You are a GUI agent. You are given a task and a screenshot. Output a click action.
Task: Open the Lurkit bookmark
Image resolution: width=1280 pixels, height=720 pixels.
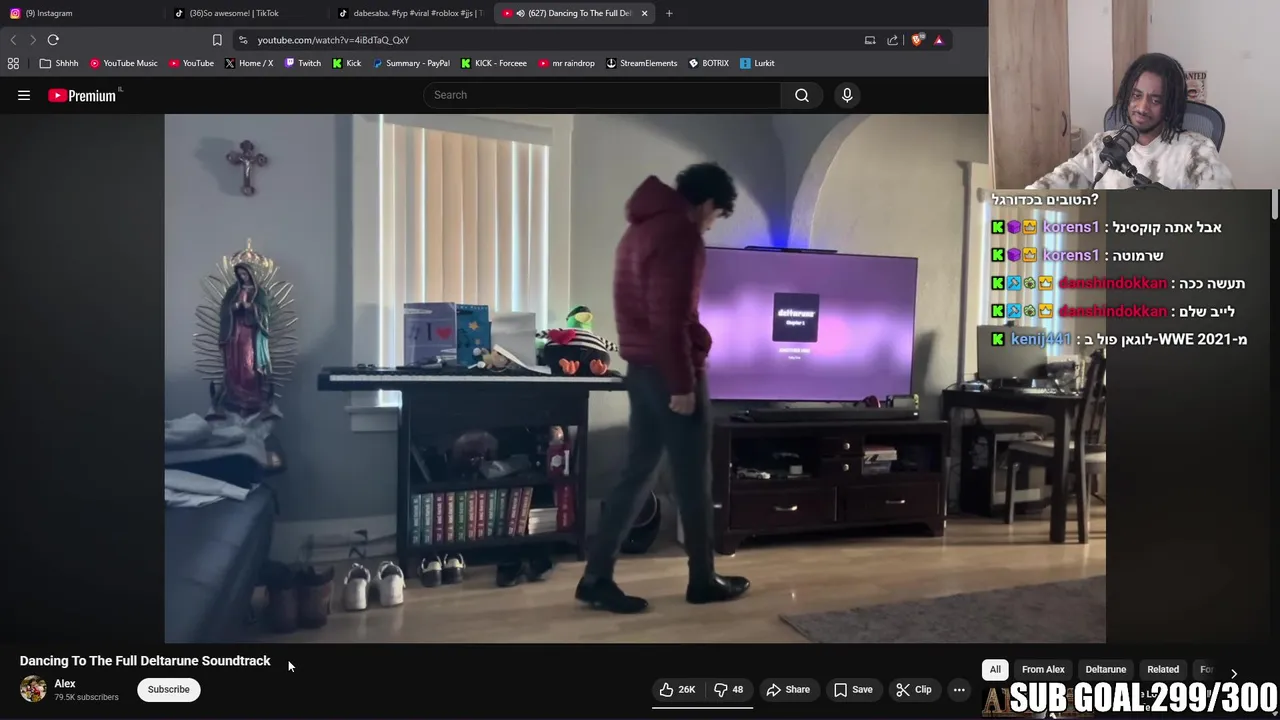tap(758, 63)
